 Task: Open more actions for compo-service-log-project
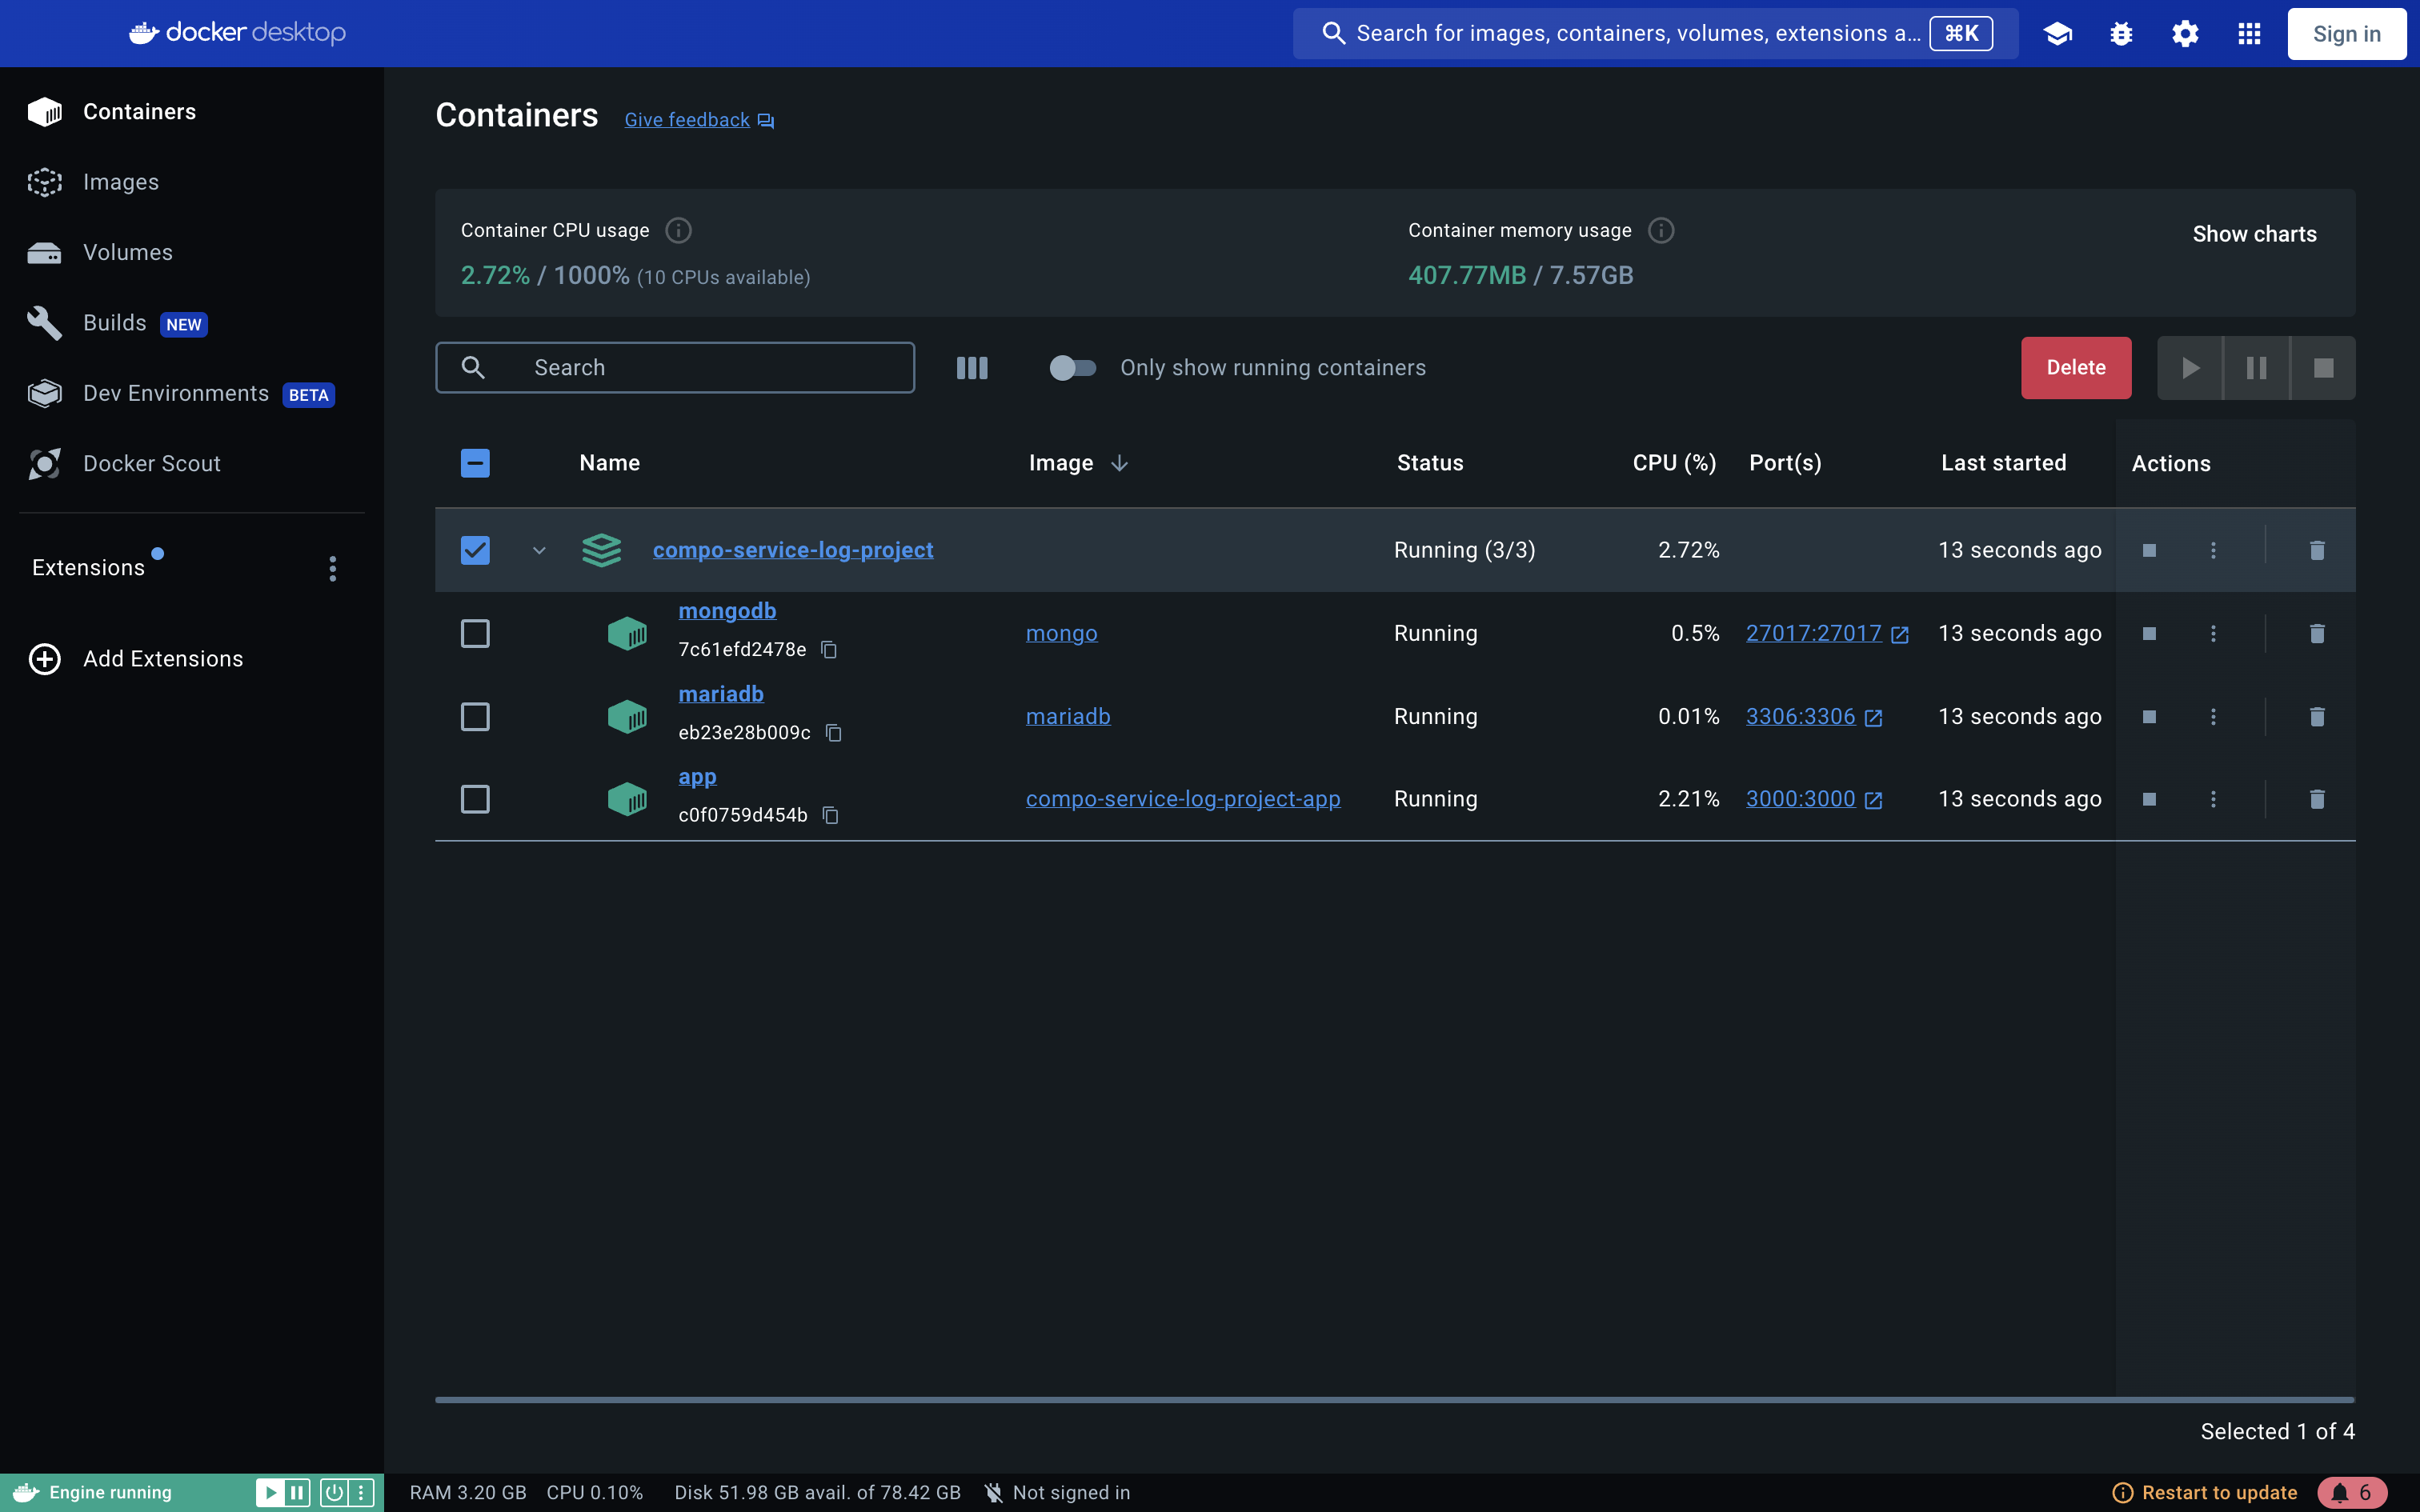click(2213, 550)
